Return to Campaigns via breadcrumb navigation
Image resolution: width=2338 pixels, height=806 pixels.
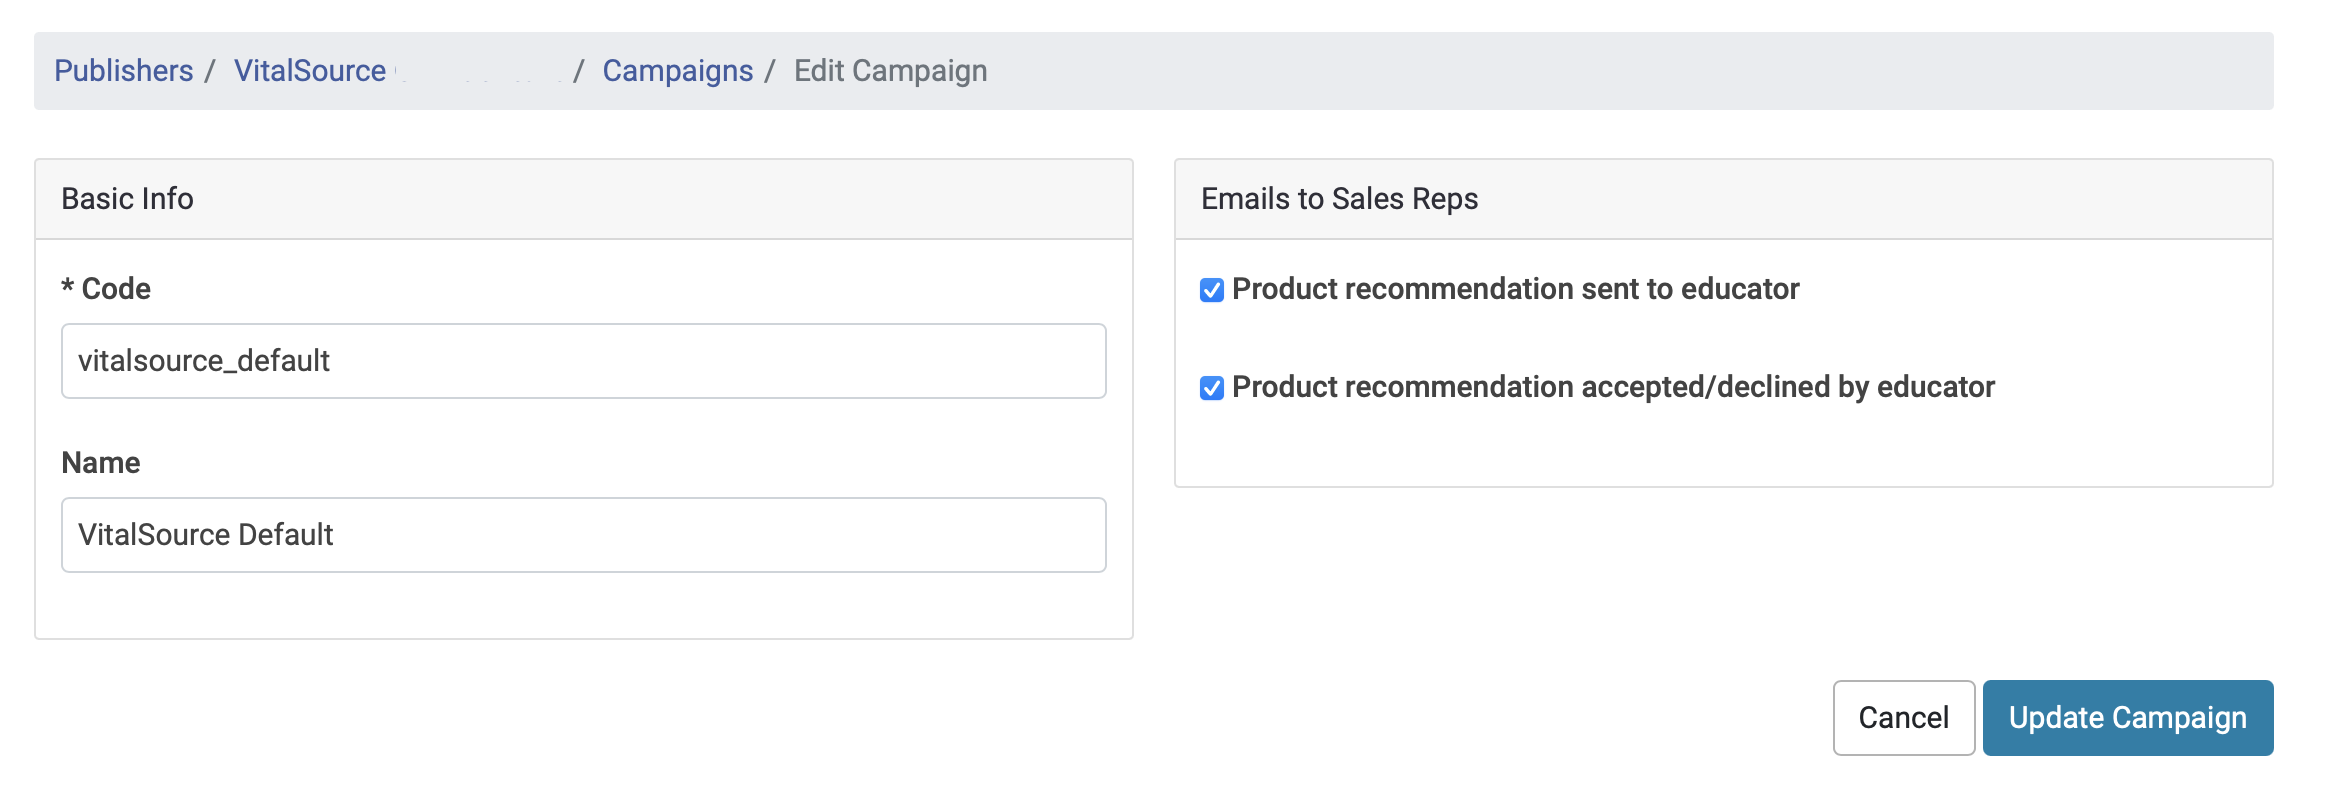coord(678,70)
